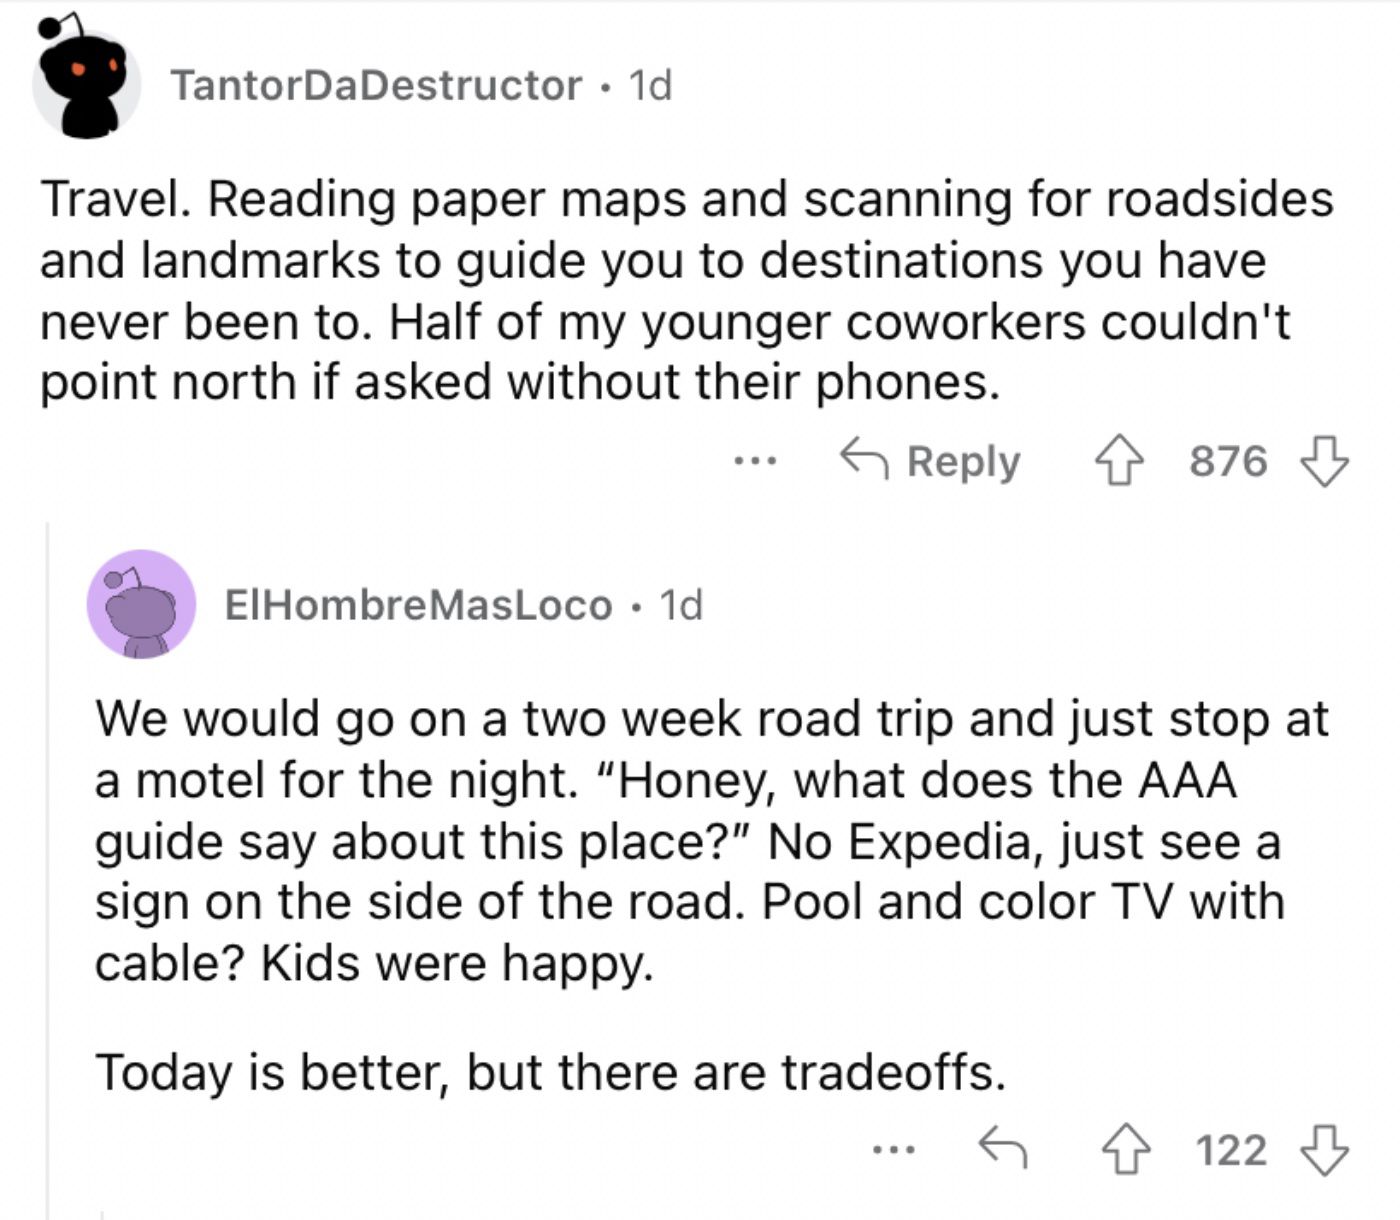
Task: Open more options on TantorDaDestructor's comment
Action: click(x=754, y=462)
